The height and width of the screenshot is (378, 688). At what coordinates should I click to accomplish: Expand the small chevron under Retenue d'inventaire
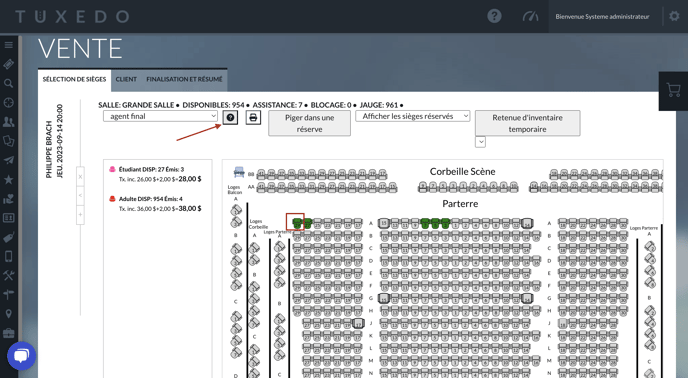[x=480, y=142]
